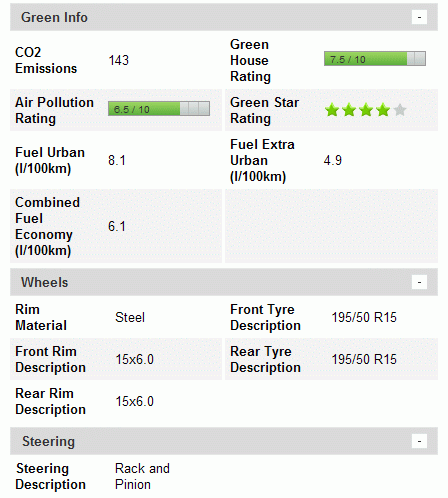The image size is (448, 498).
Task: Click the Rim Material value Steel
Action: (130, 317)
